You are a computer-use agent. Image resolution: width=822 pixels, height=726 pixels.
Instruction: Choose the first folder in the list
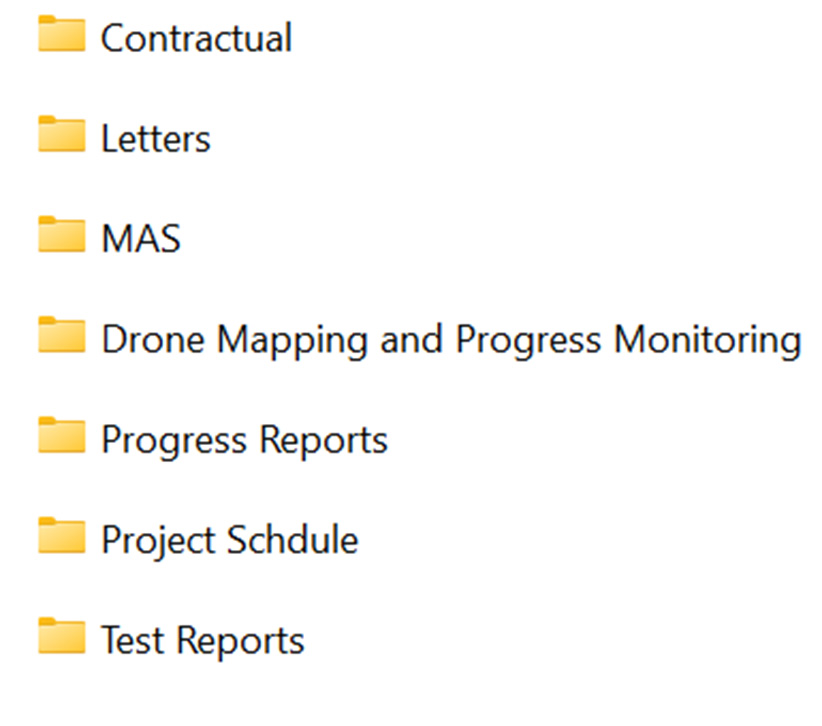click(196, 38)
